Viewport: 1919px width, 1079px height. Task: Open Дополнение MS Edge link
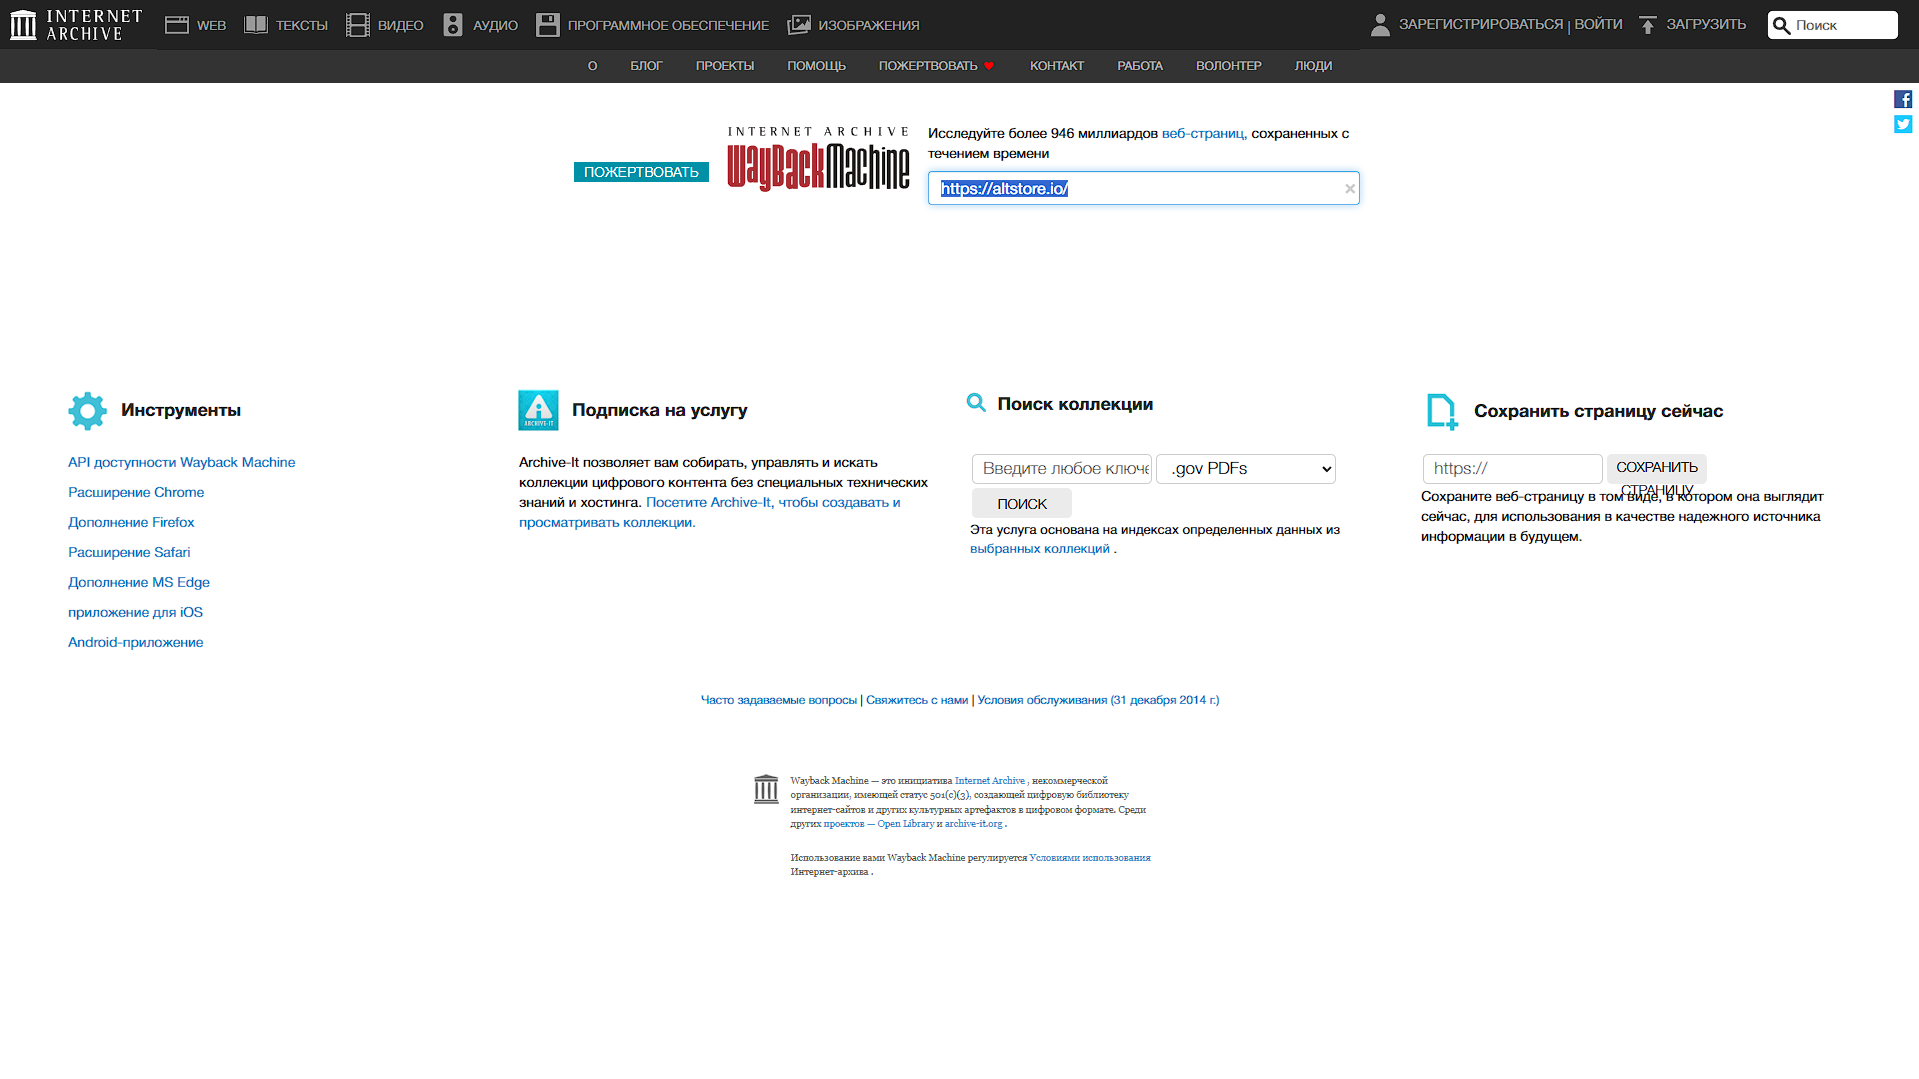click(x=139, y=582)
